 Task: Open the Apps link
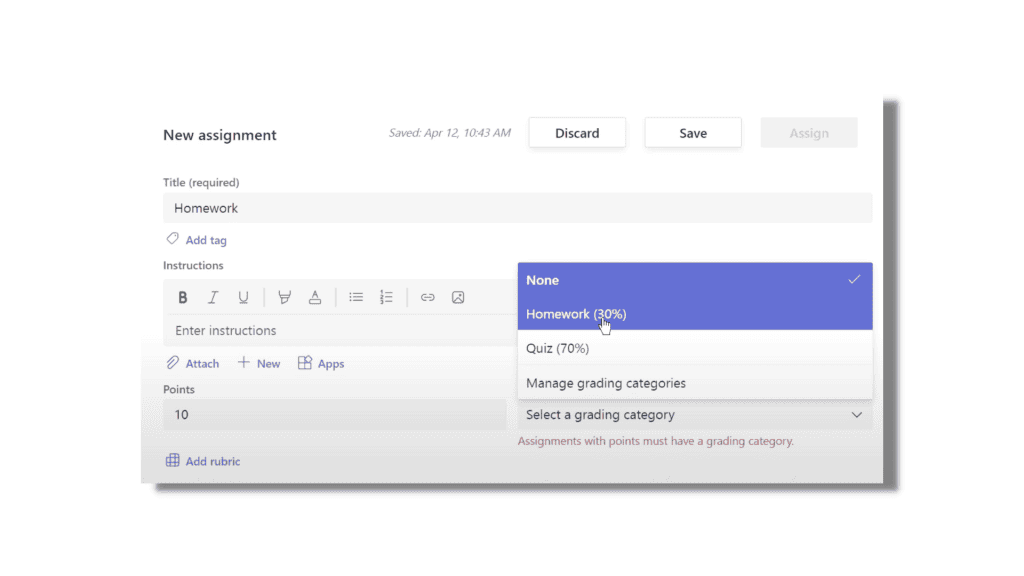click(x=330, y=364)
